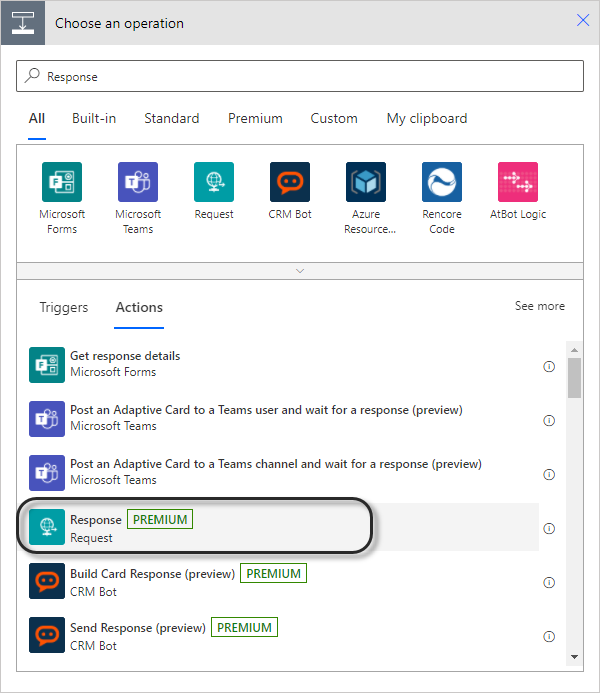This screenshot has width=600, height=693.
Task: Close the Choose an operation panel
Action: tap(583, 20)
